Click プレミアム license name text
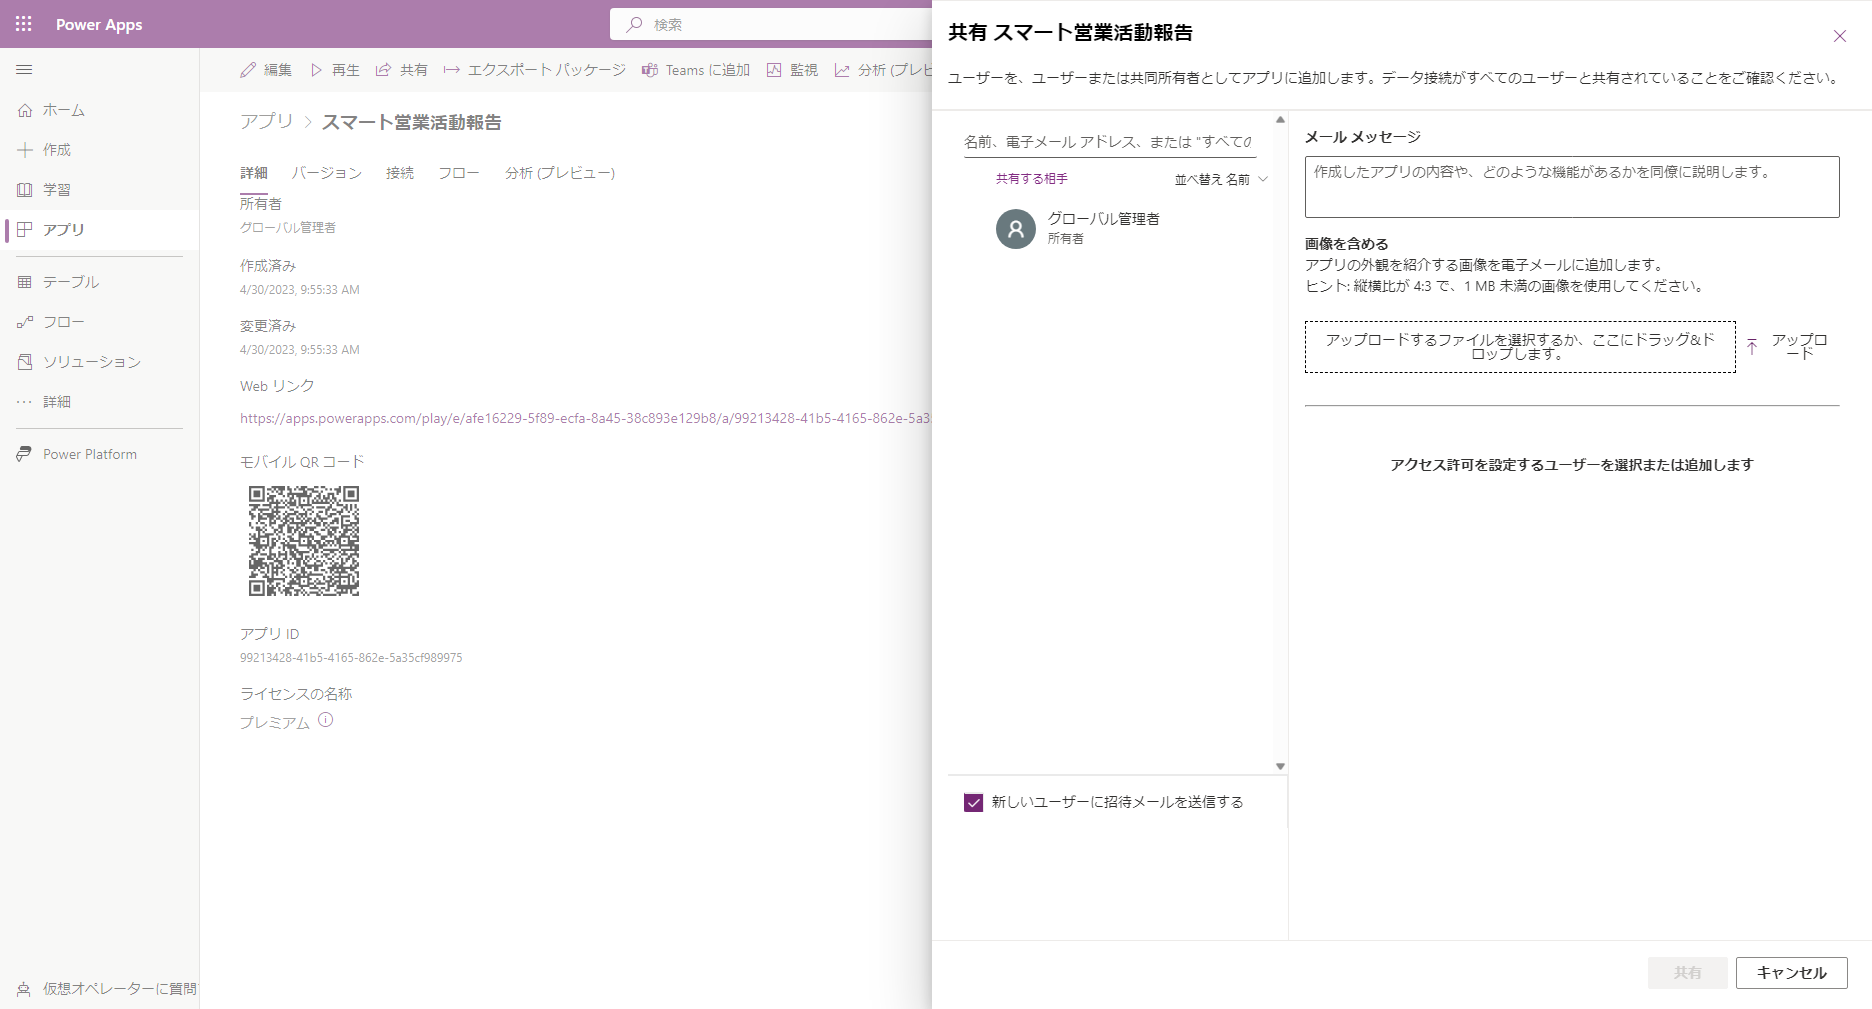1872x1009 pixels. 275,722
